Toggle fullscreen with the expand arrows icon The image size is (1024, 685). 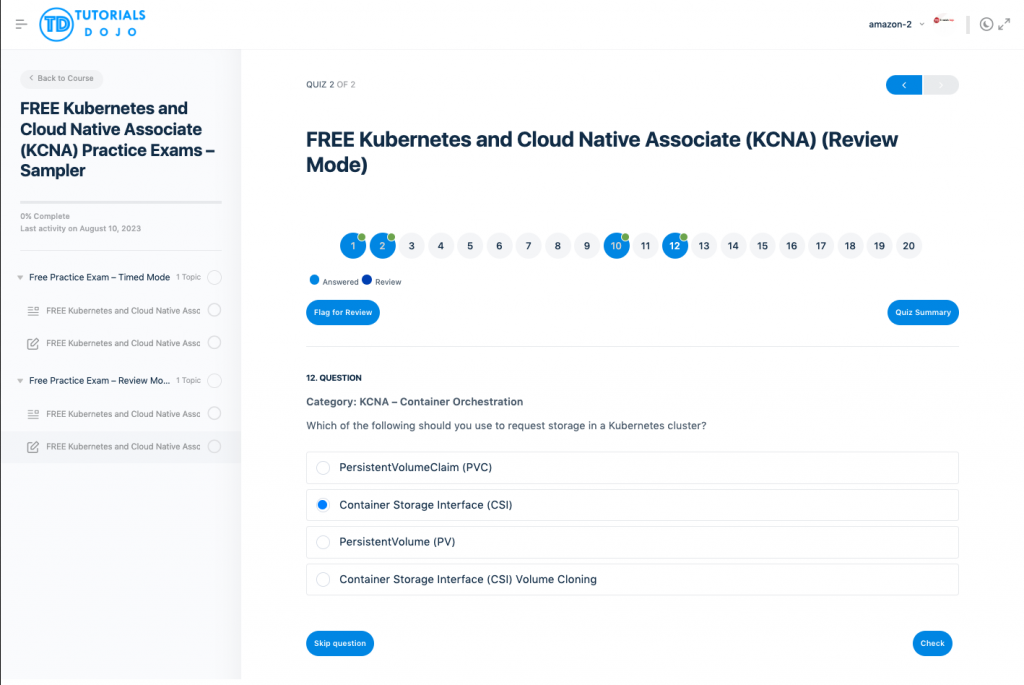pyautogui.click(x=1004, y=24)
